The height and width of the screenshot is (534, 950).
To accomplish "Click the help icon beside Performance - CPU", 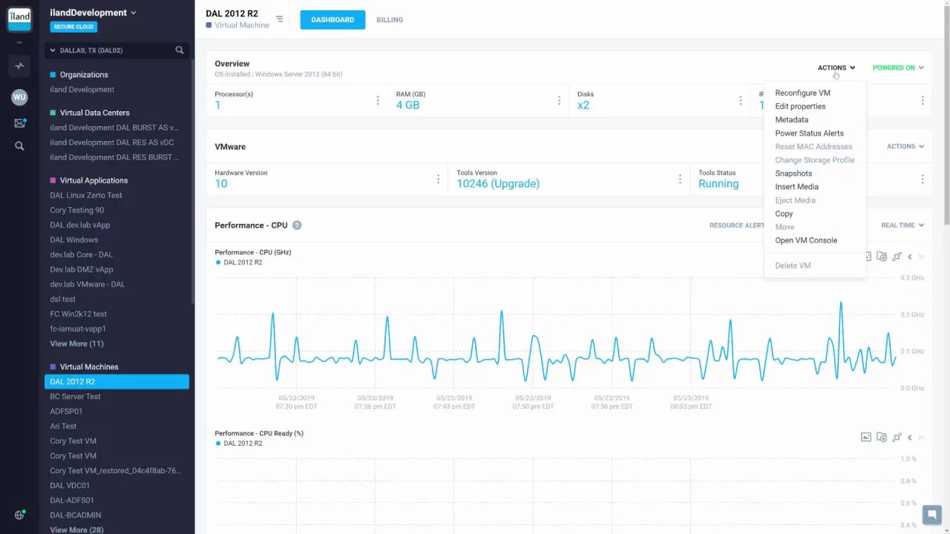I will (x=297, y=225).
